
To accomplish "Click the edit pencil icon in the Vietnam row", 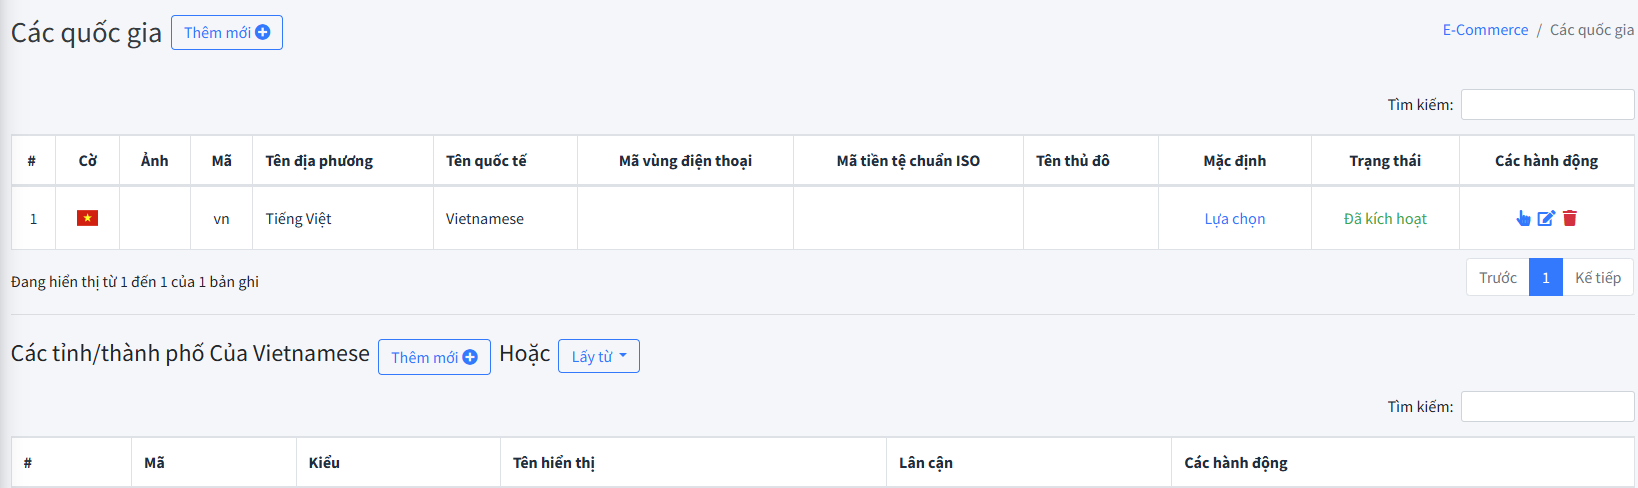I will 1546,218.
